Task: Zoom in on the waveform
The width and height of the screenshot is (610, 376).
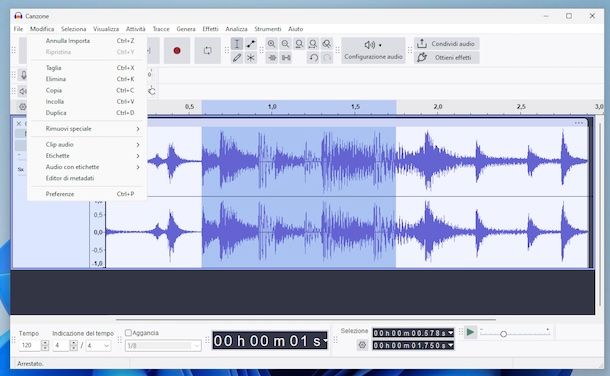Action: [272, 44]
